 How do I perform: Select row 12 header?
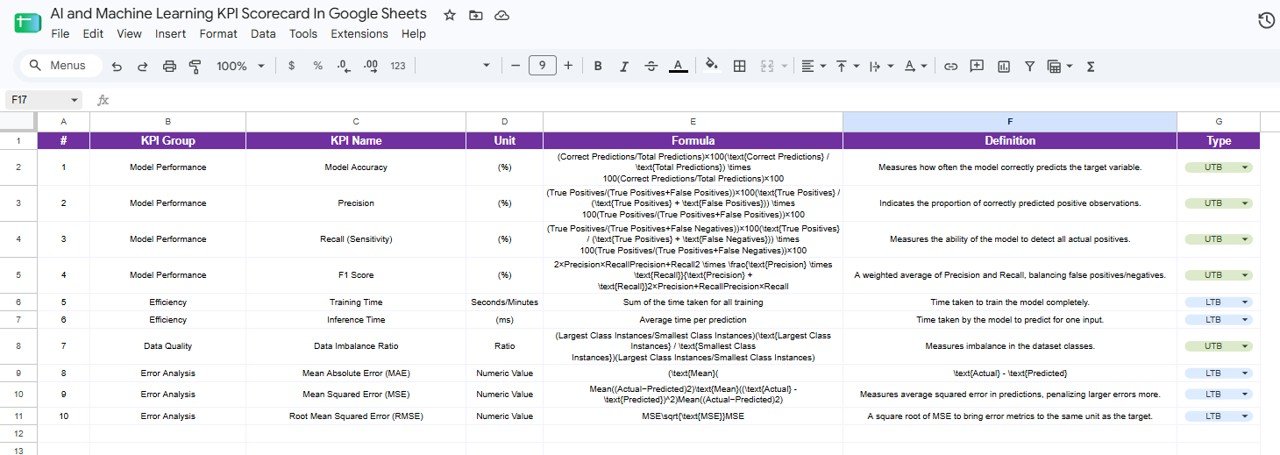18,433
